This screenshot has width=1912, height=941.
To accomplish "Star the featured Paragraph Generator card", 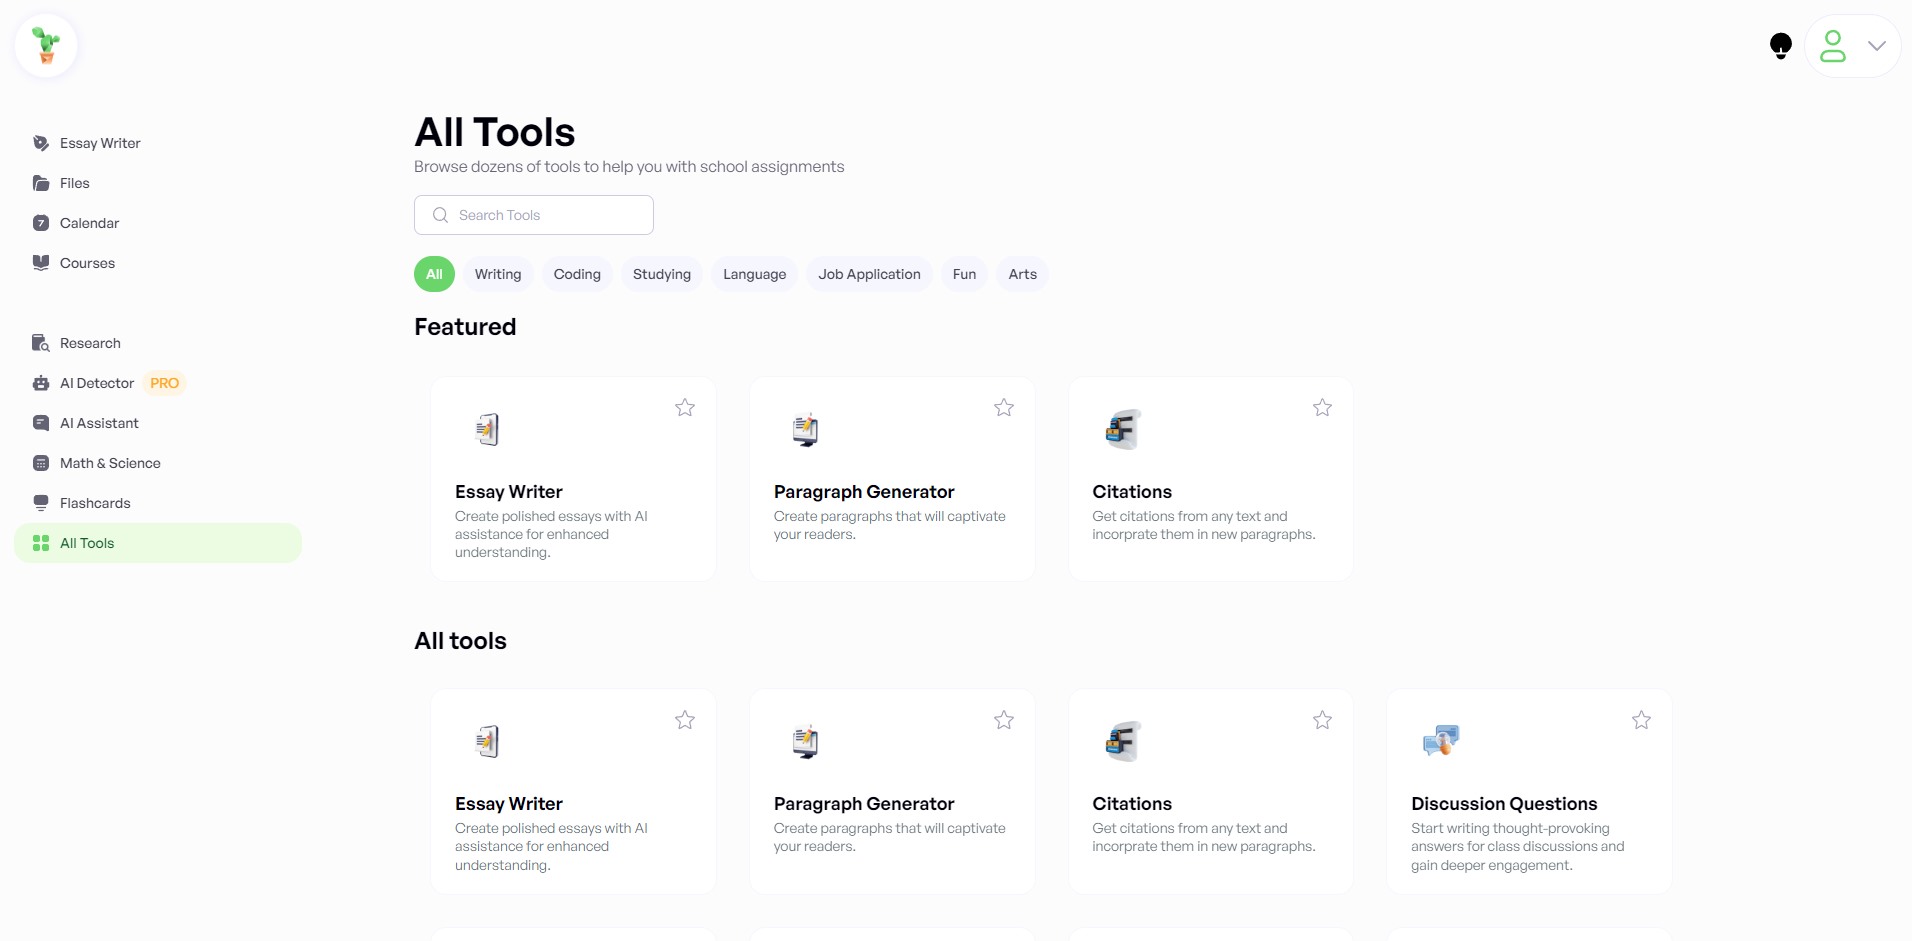I will [1004, 407].
